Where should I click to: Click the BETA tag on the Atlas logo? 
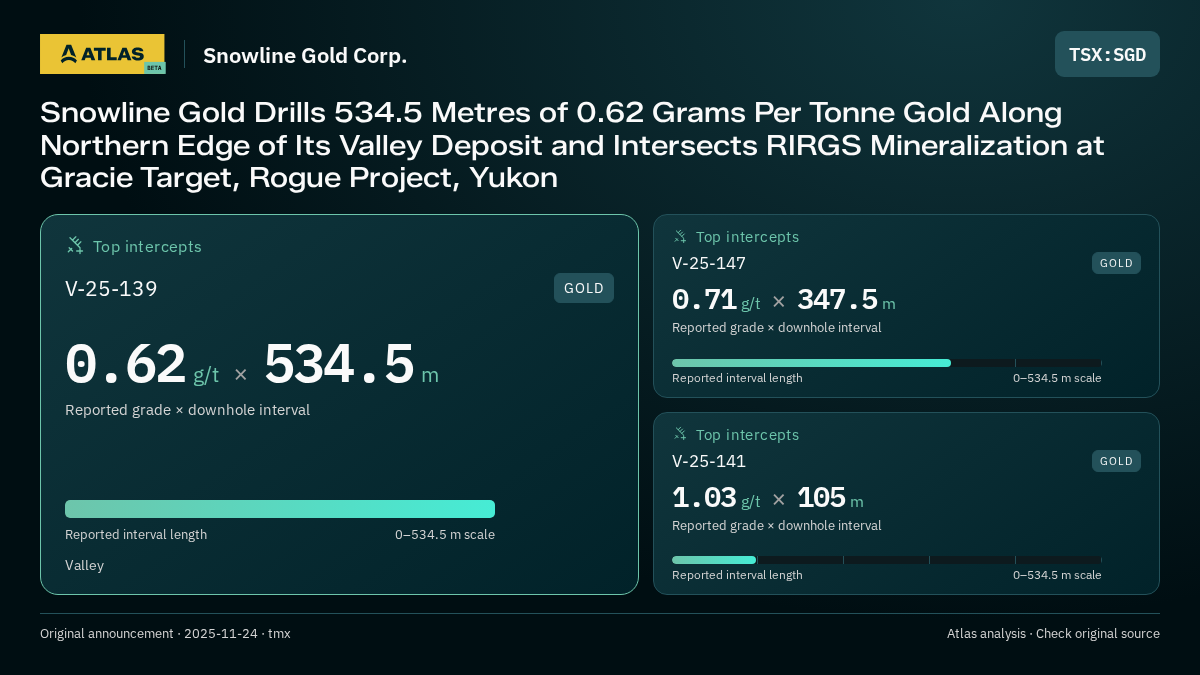(x=154, y=68)
